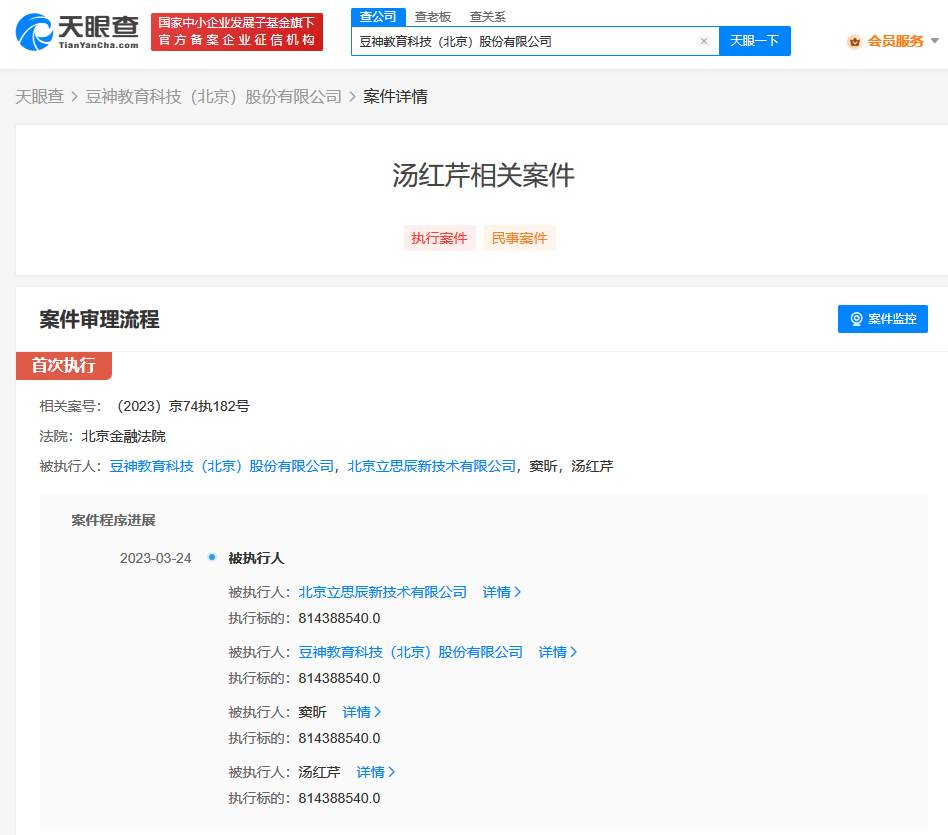Image resolution: width=948 pixels, height=835 pixels.
Task: Select the 民事案件 tag
Action: [519, 238]
